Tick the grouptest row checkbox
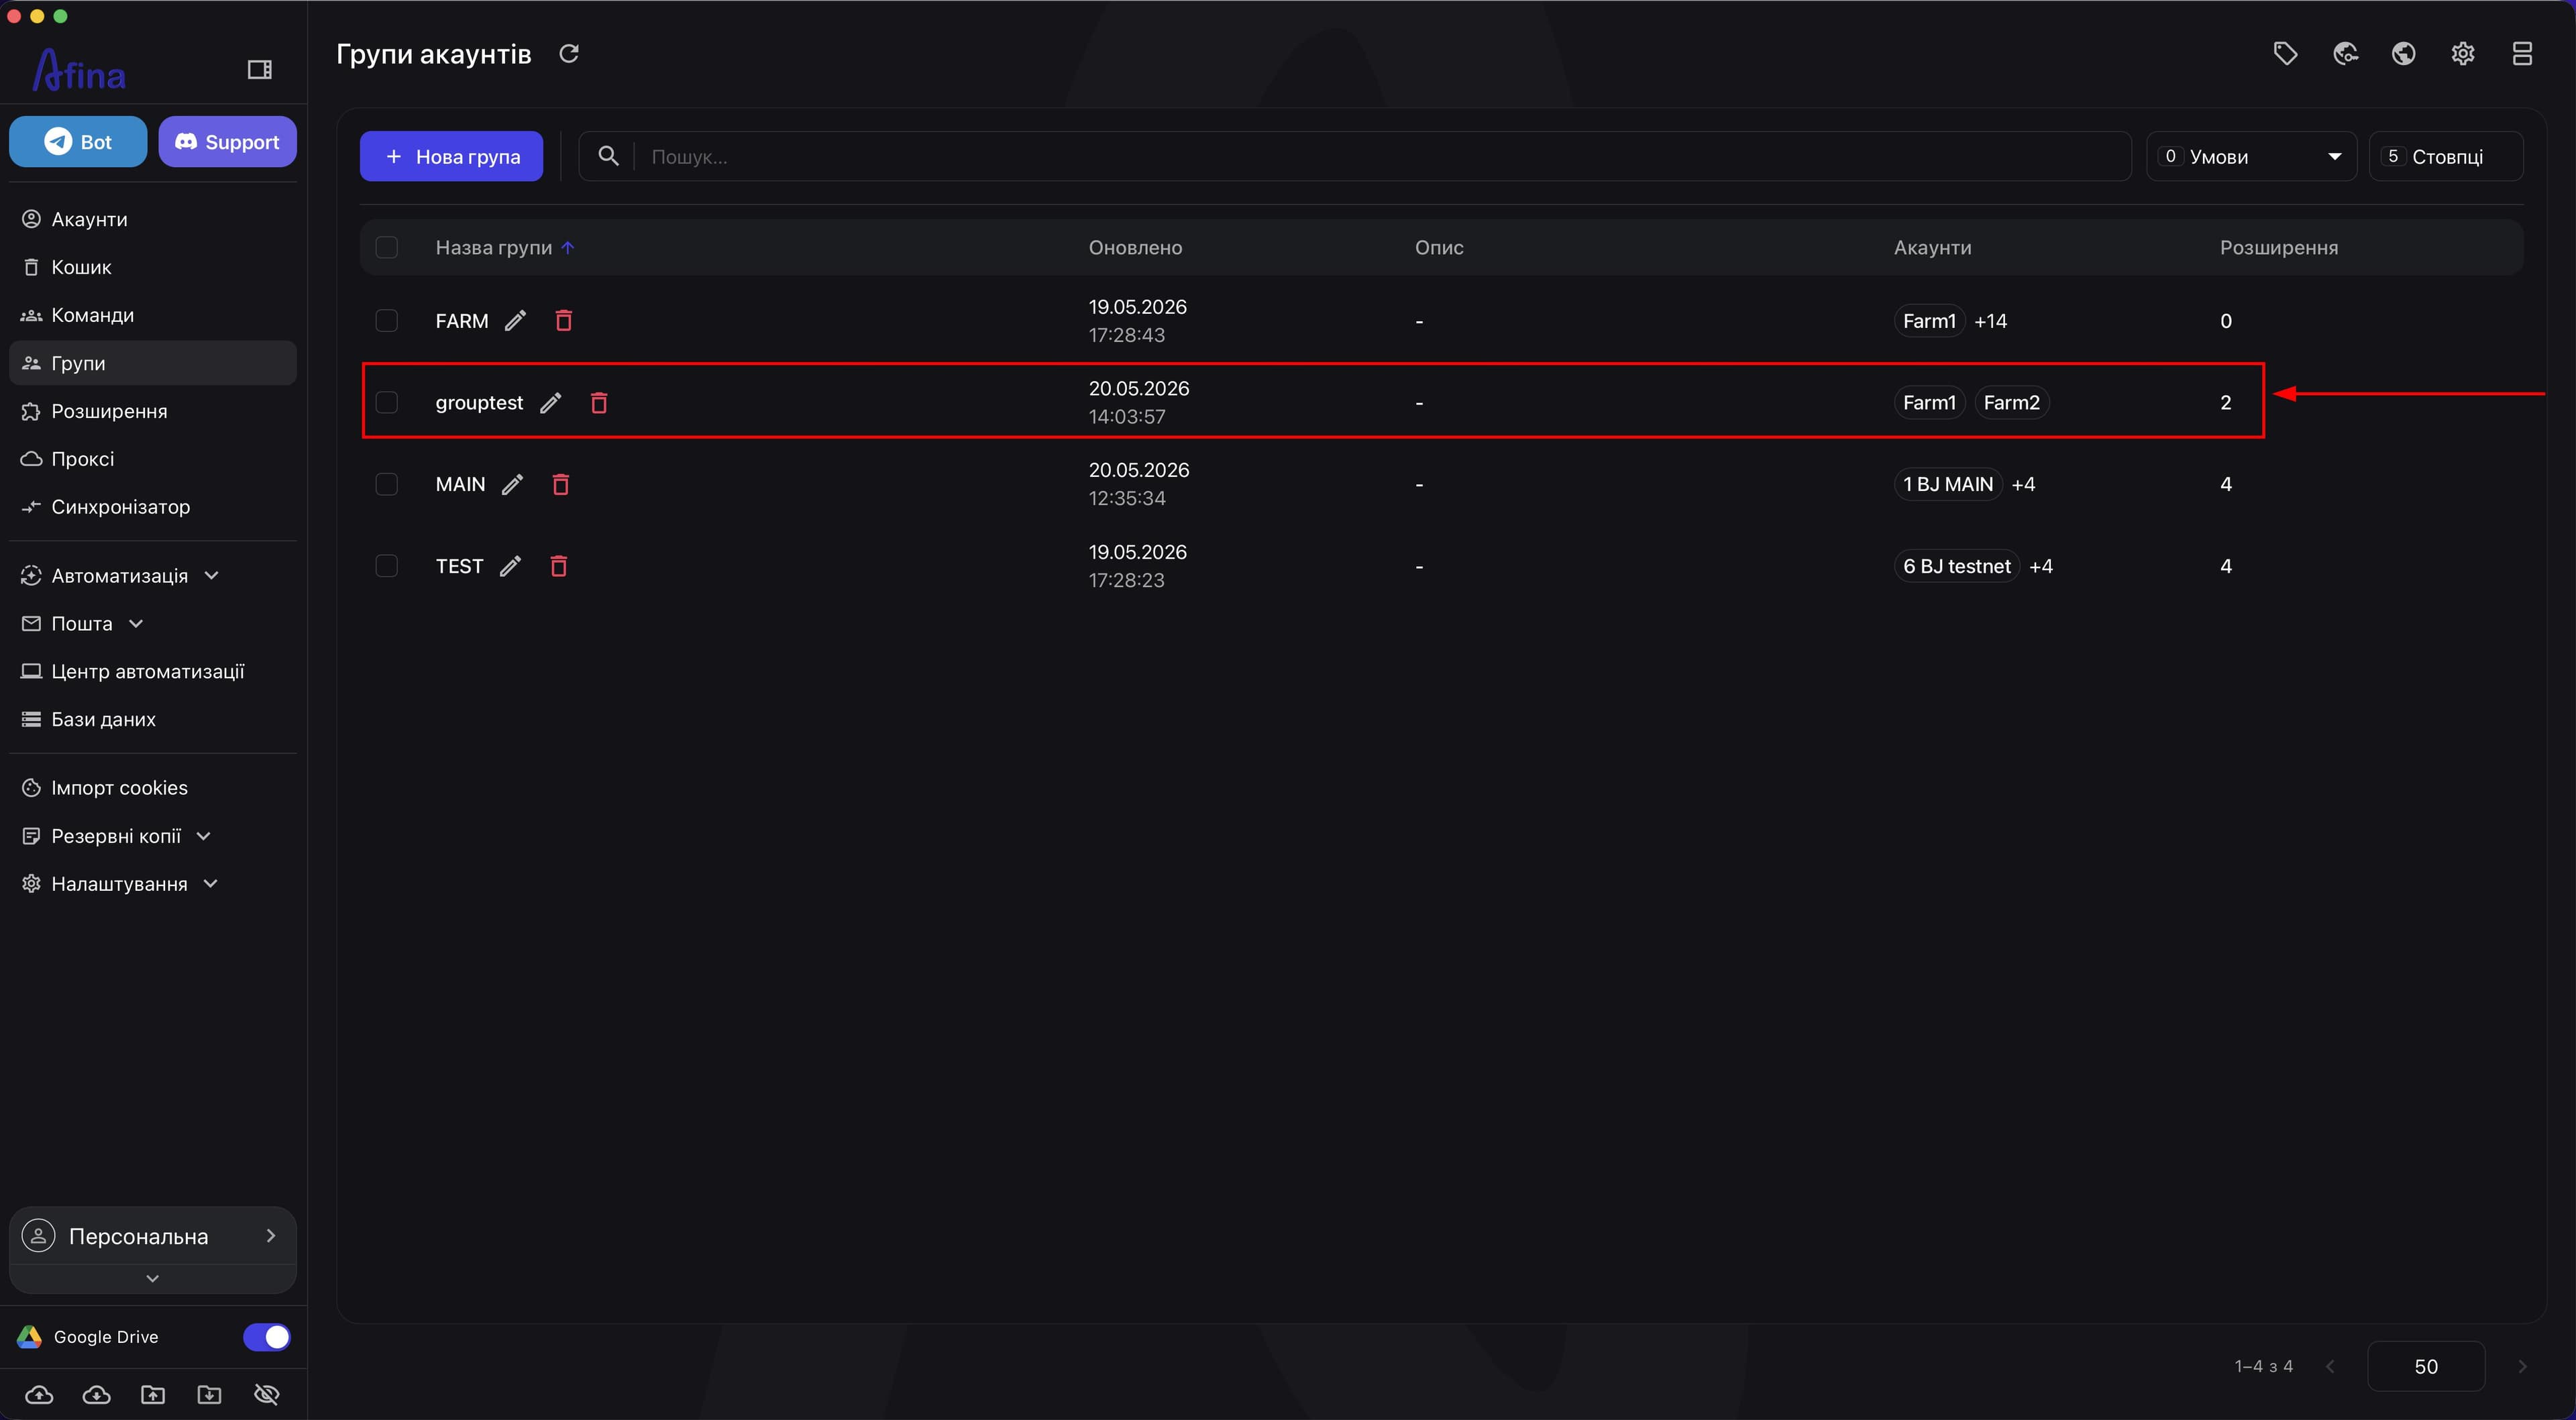 click(387, 403)
